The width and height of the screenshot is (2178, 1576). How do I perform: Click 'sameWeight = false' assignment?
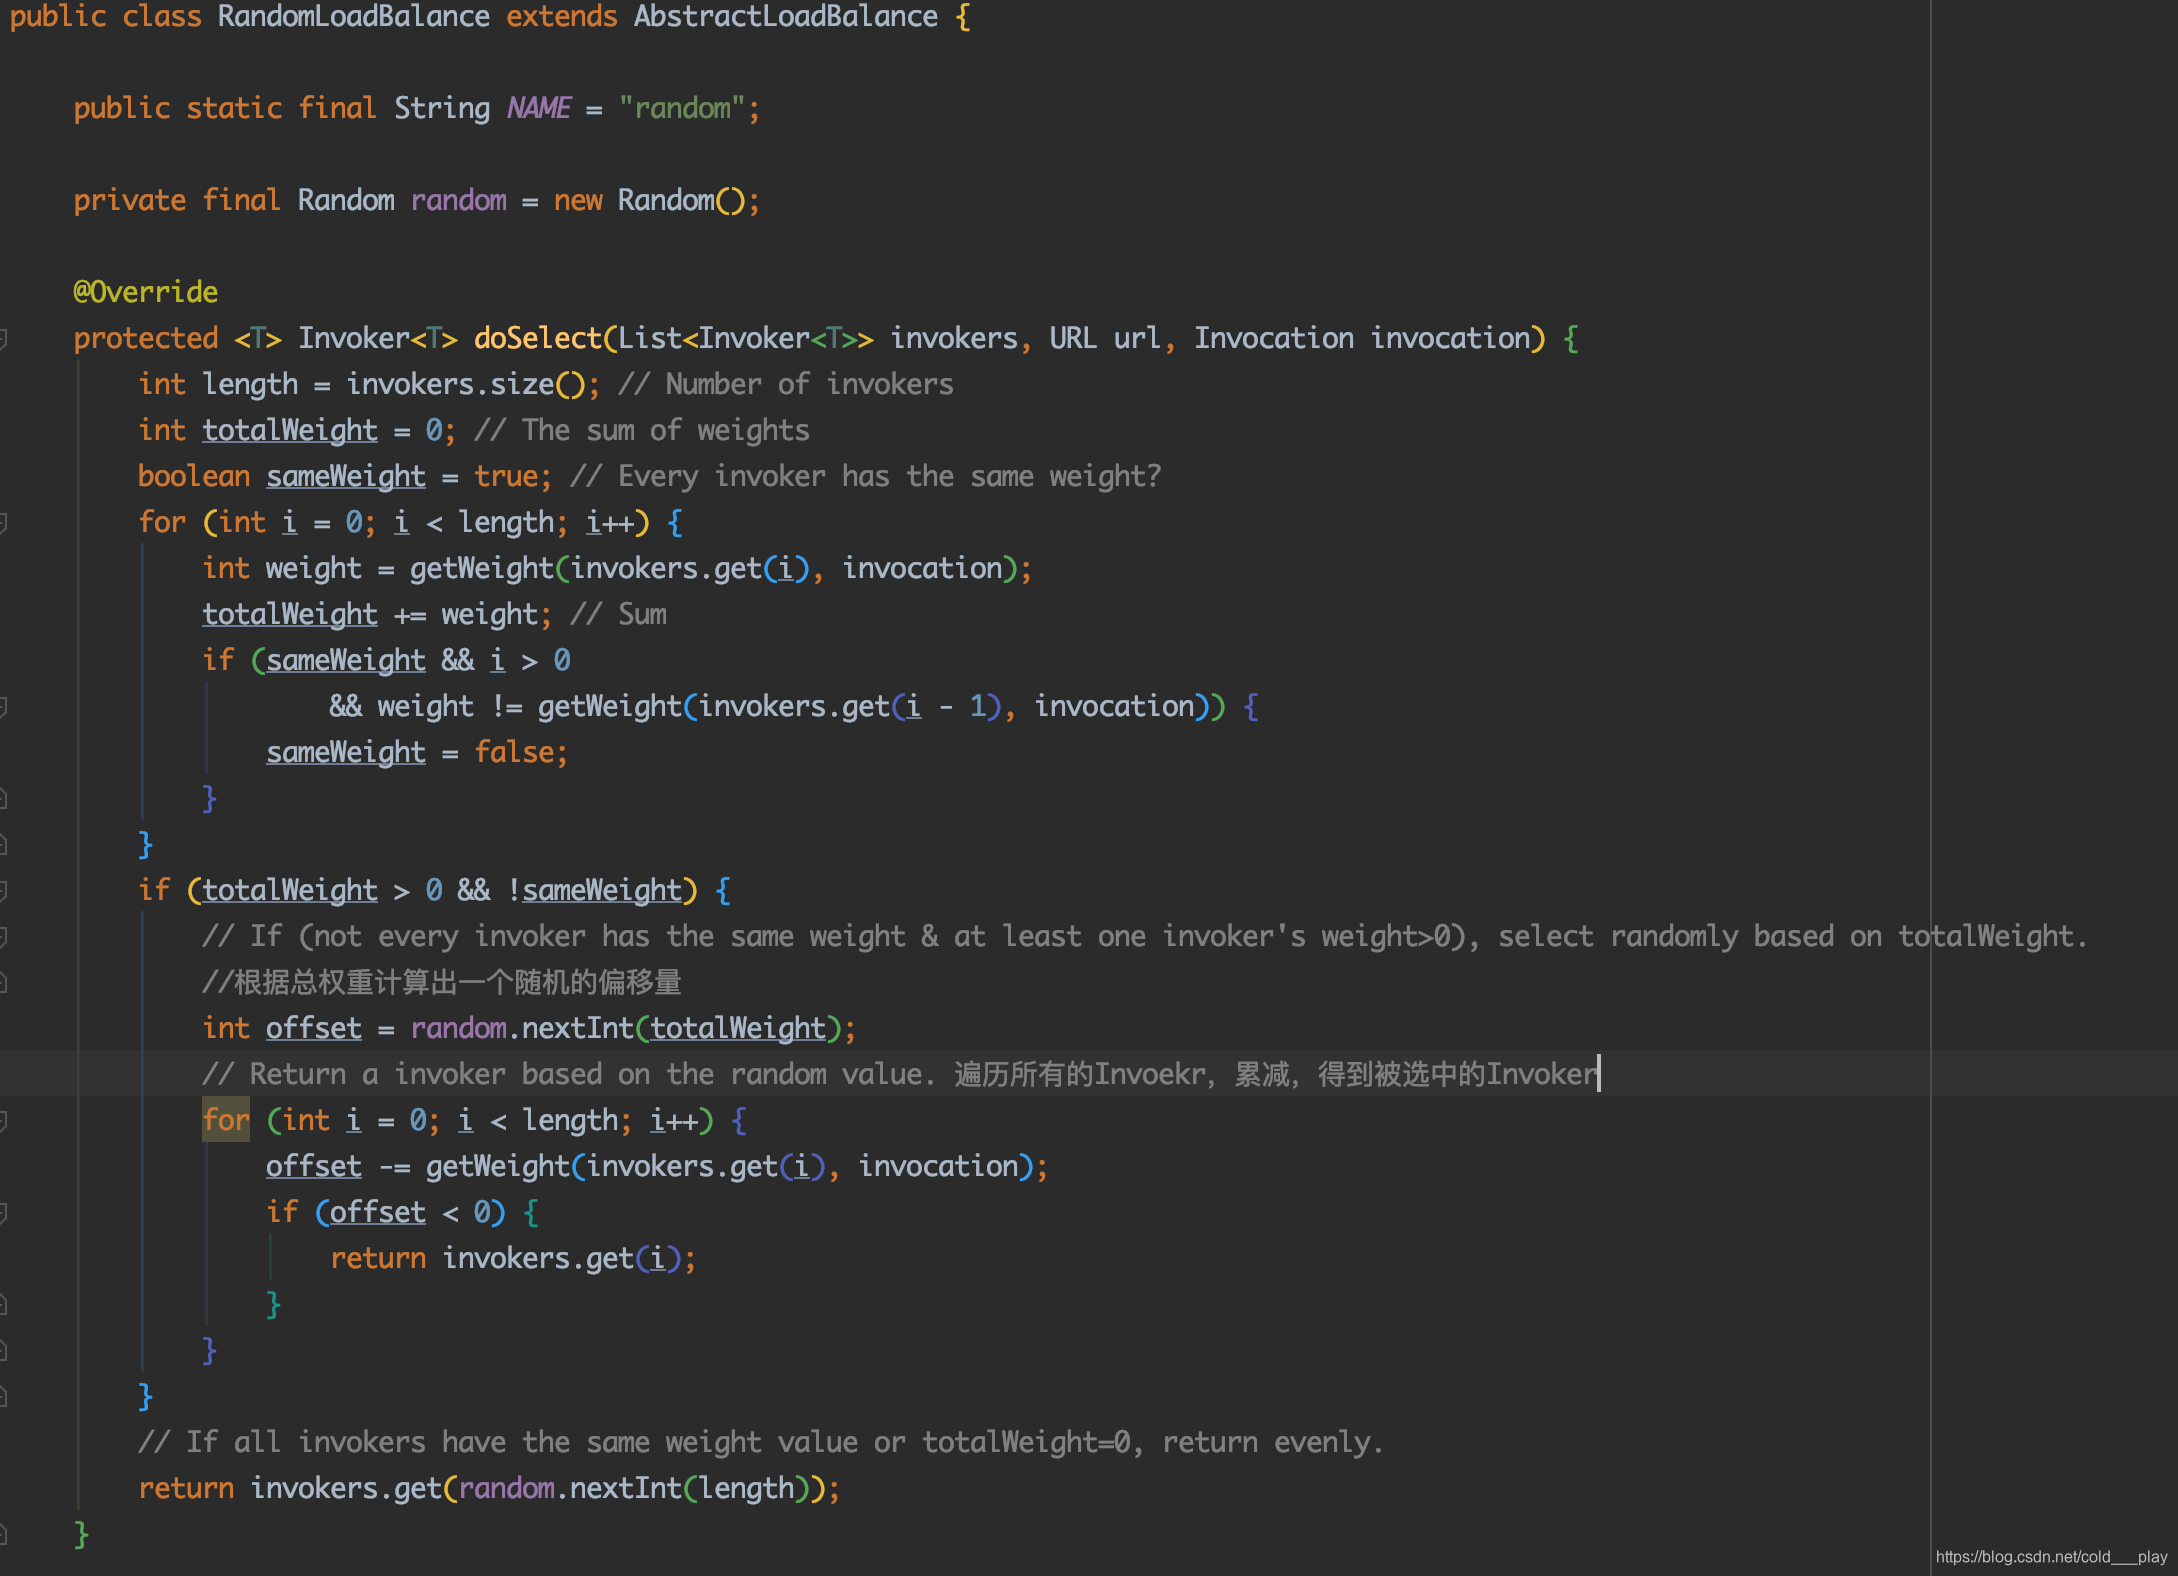pyautogui.click(x=416, y=753)
